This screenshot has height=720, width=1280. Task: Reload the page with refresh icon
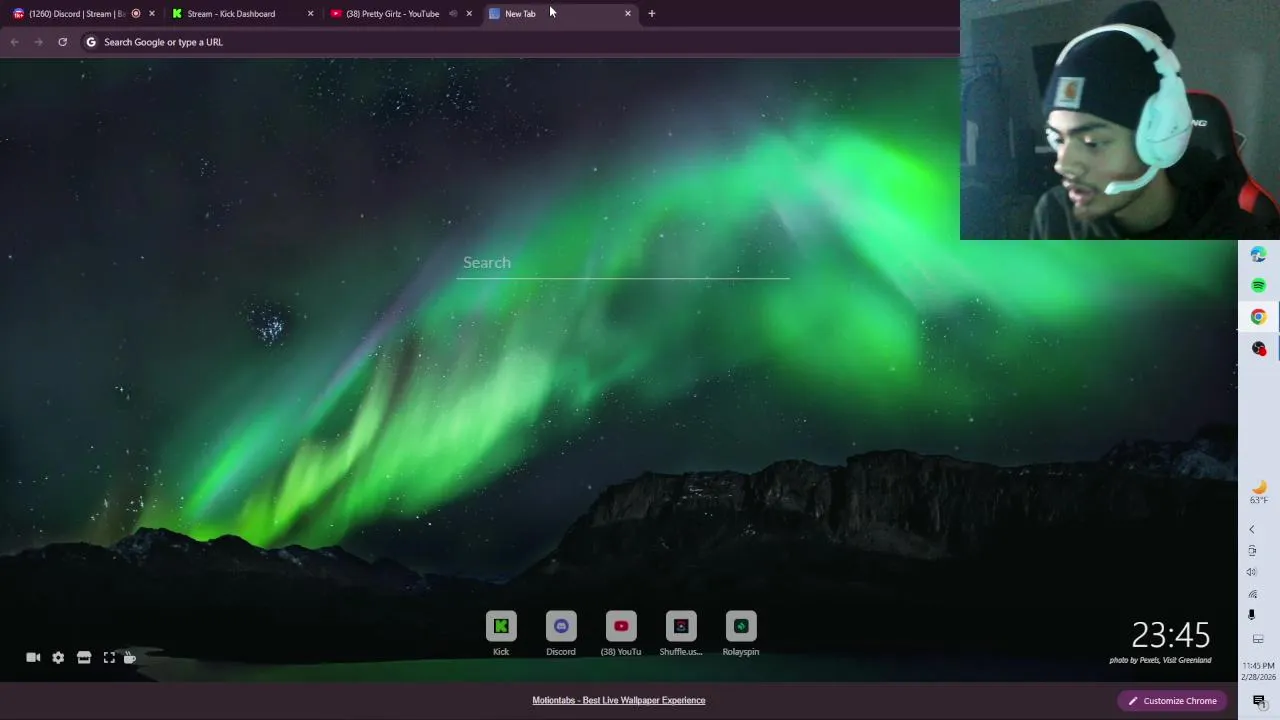[62, 42]
